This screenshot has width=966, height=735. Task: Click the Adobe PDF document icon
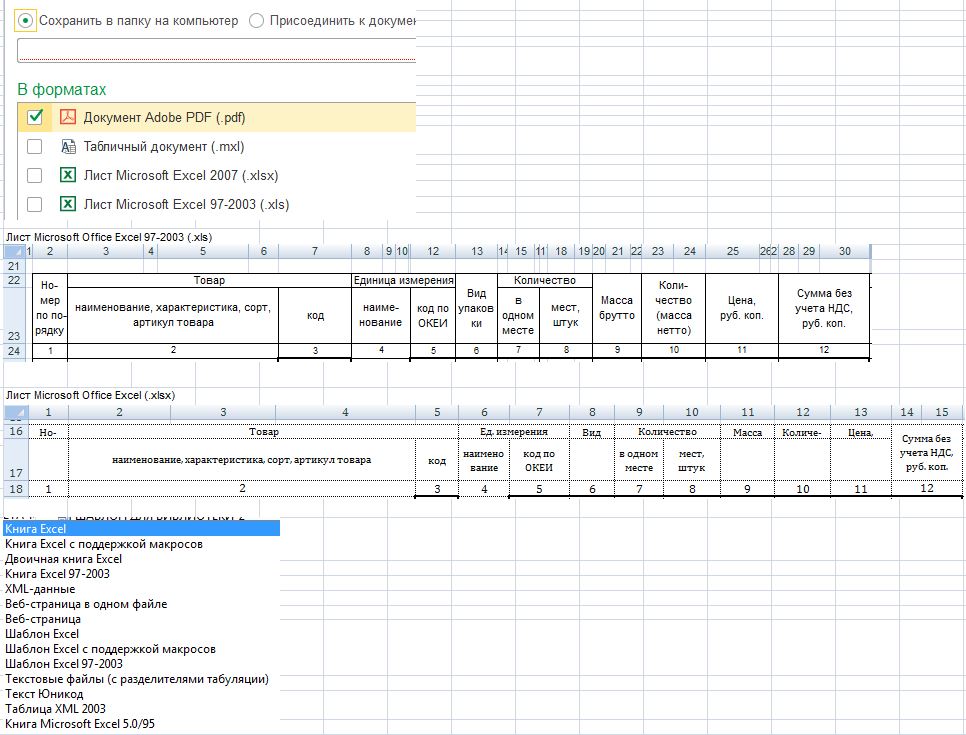(68, 117)
